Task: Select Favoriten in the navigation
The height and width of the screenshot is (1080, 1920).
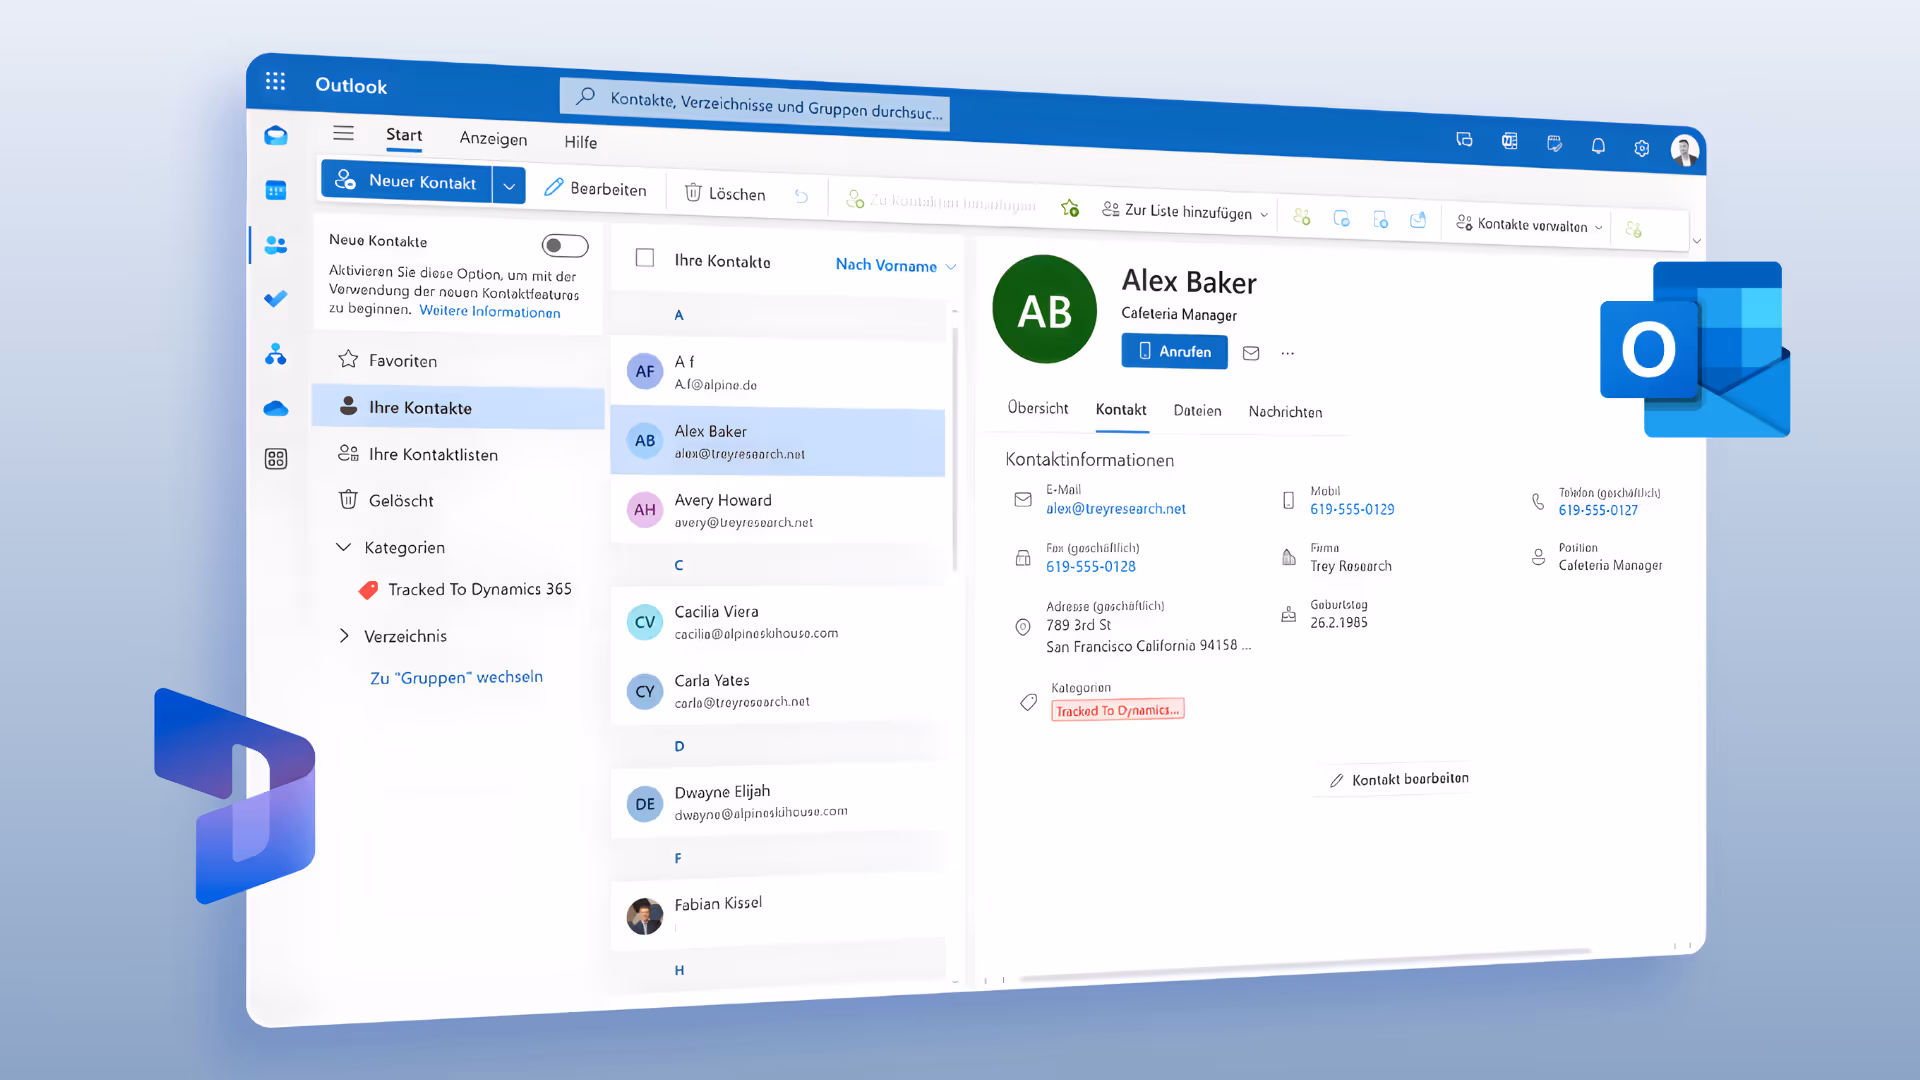Action: 457,360
